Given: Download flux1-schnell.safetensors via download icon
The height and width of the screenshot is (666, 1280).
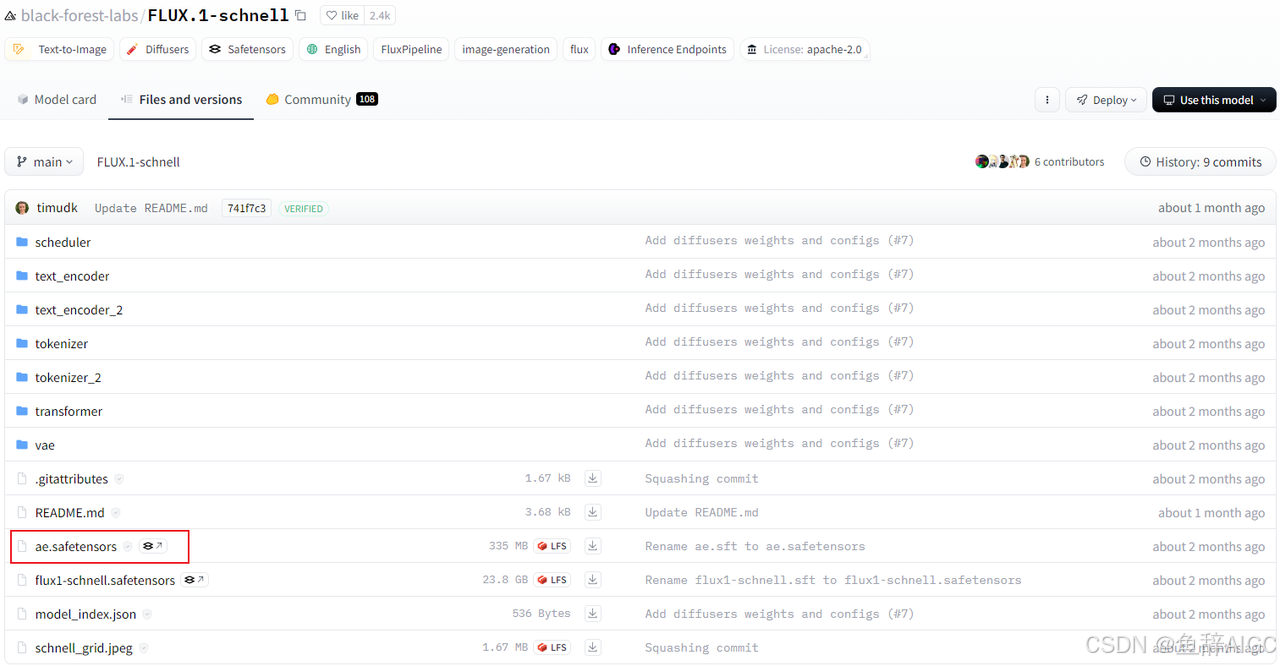Looking at the screenshot, I should [593, 580].
